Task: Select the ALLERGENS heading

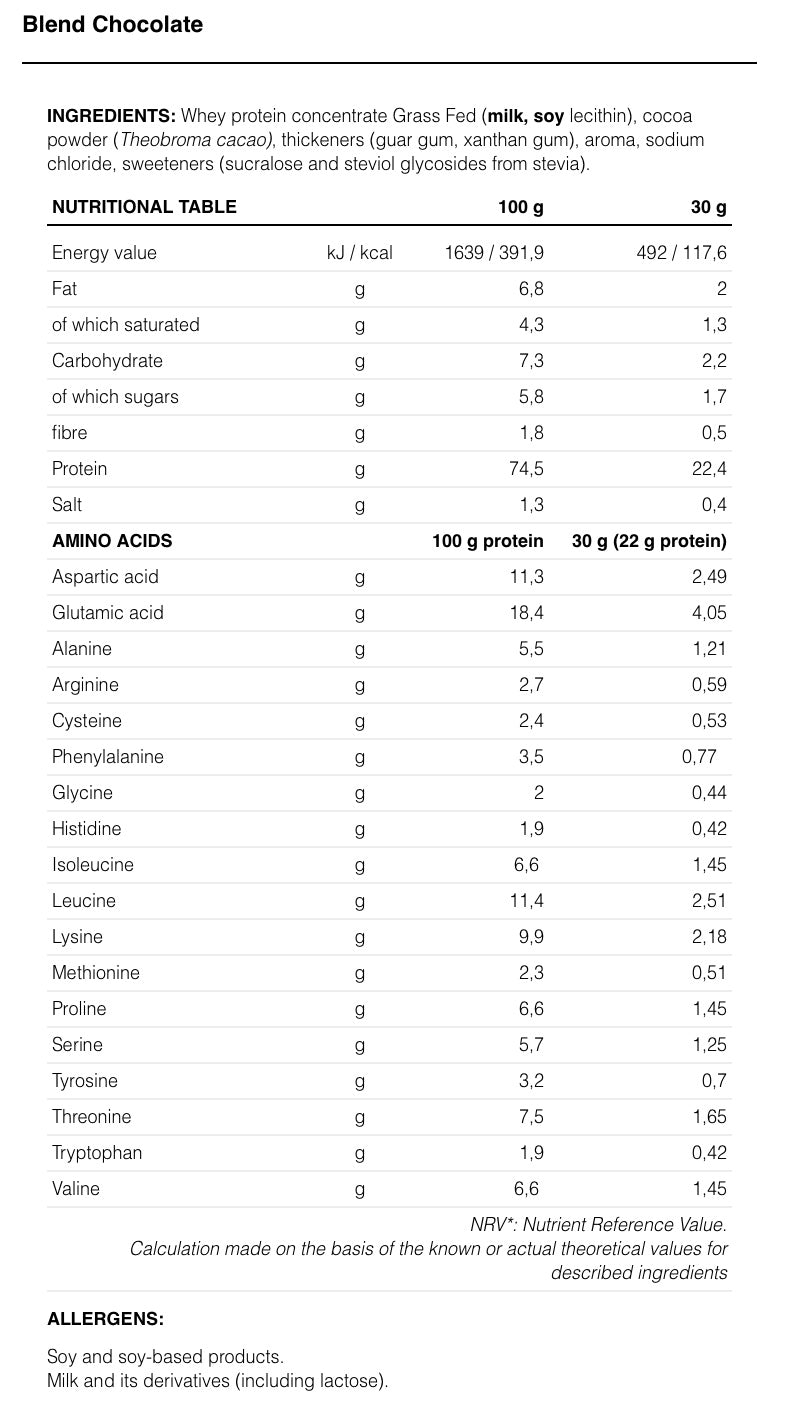Action: [x=105, y=1319]
